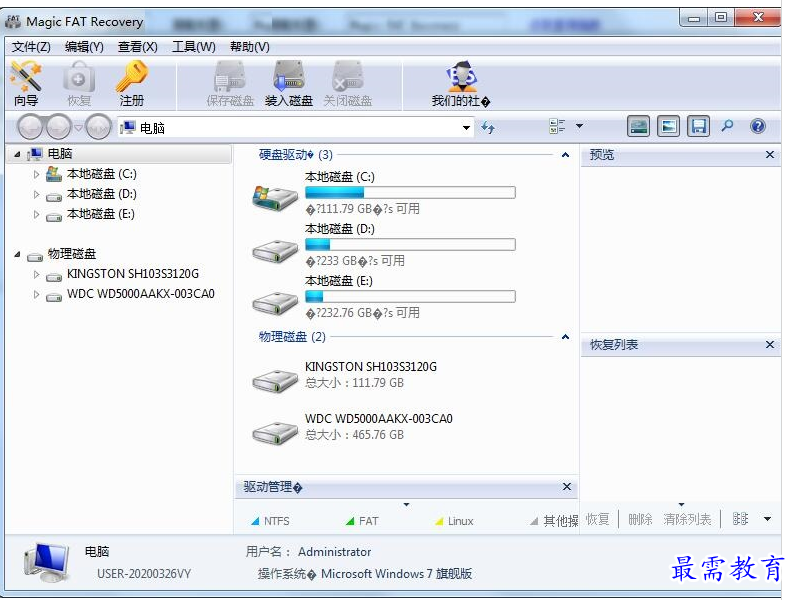Close the 预览 preview panel

770,155
